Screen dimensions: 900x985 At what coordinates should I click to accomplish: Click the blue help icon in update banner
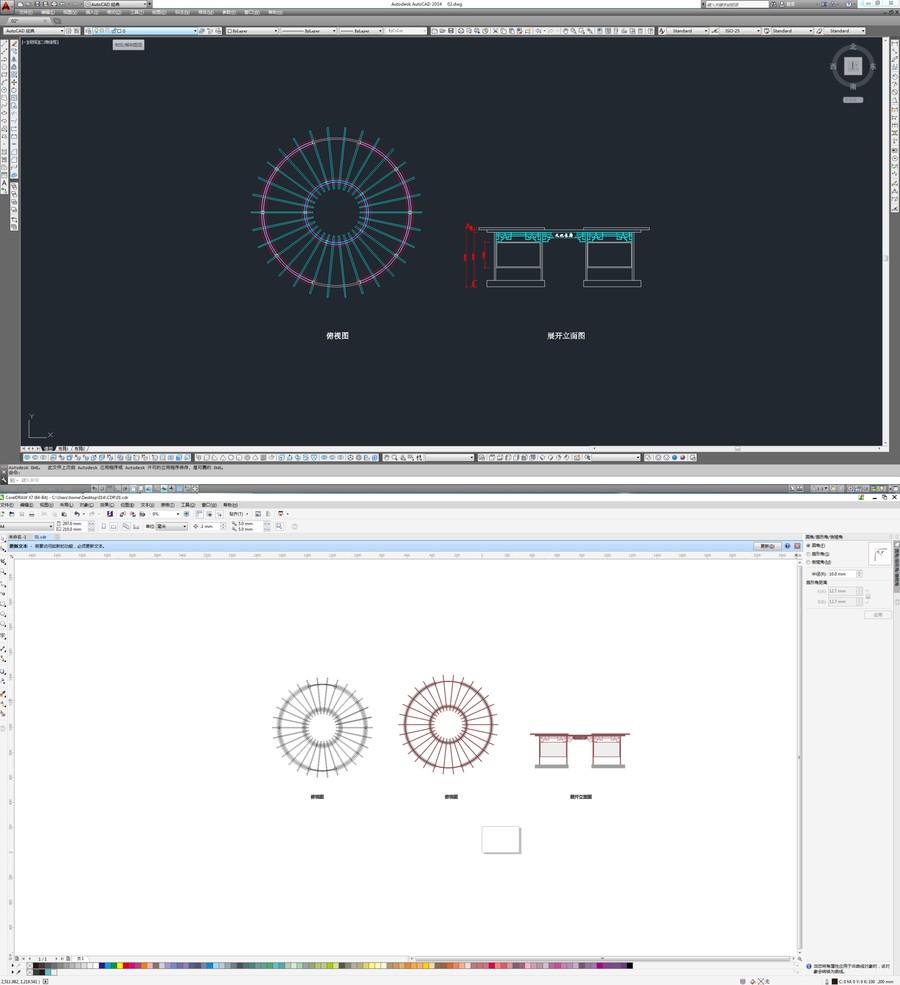click(788, 546)
